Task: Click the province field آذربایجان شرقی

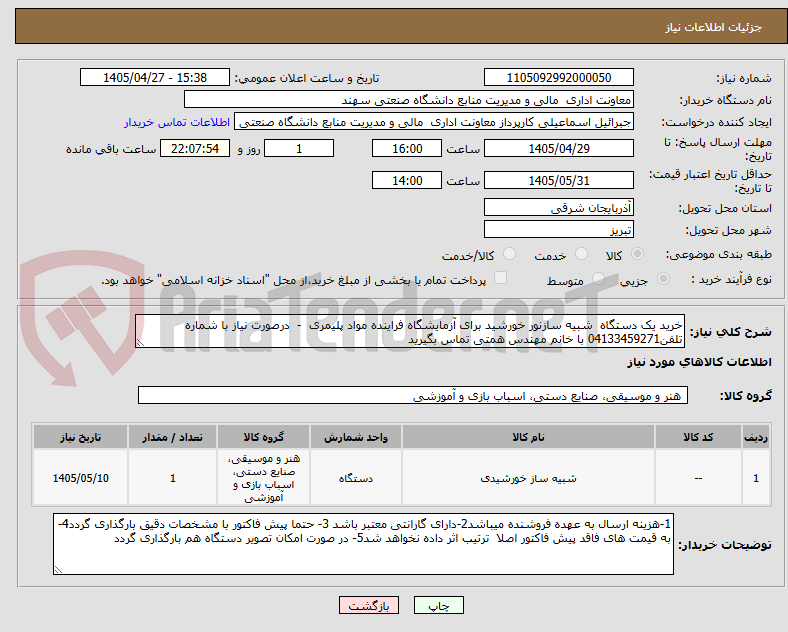Action: [x=558, y=207]
